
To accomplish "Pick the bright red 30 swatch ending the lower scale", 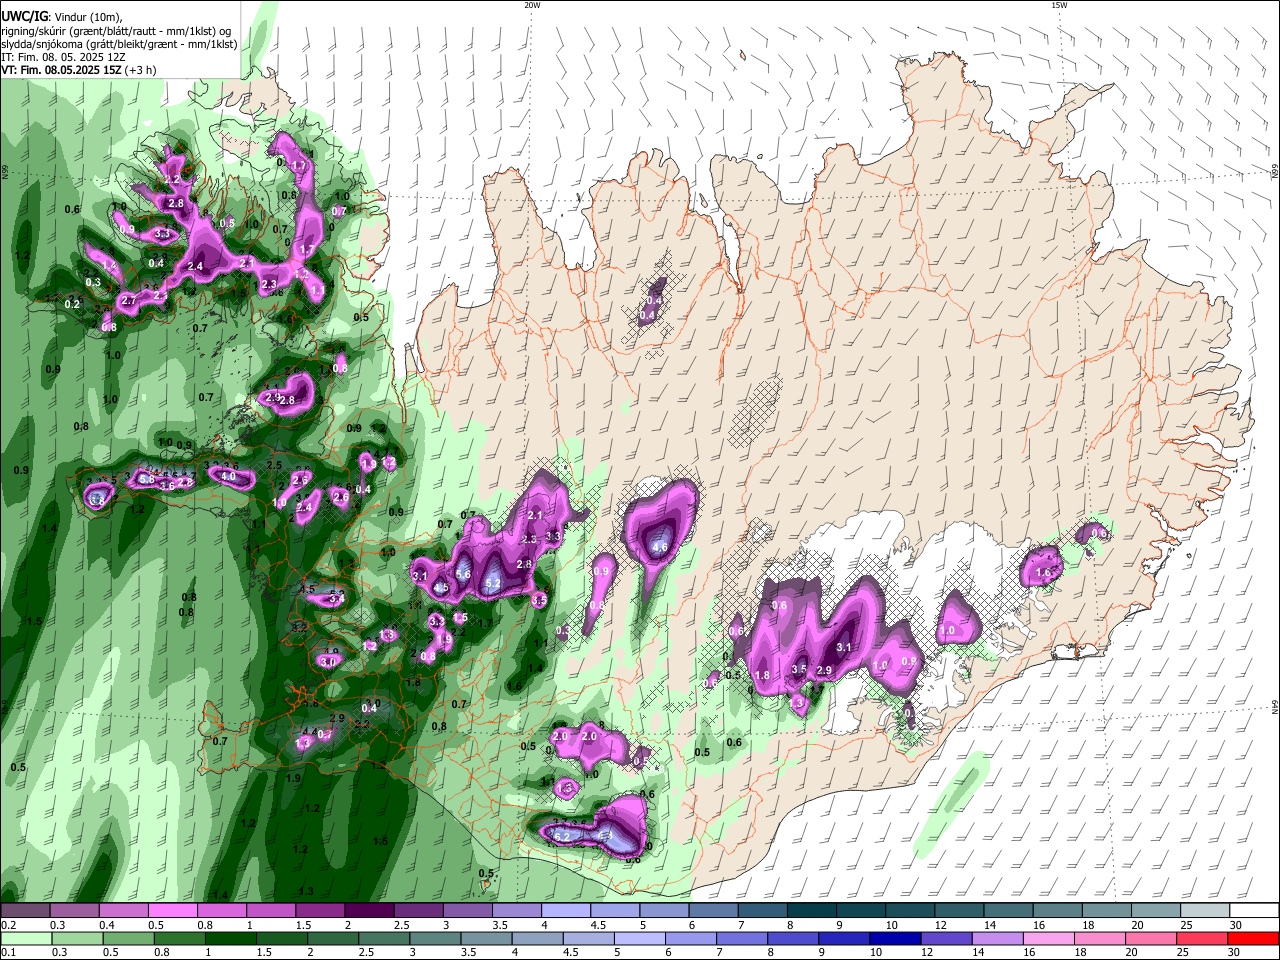I will pos(1254,938).
